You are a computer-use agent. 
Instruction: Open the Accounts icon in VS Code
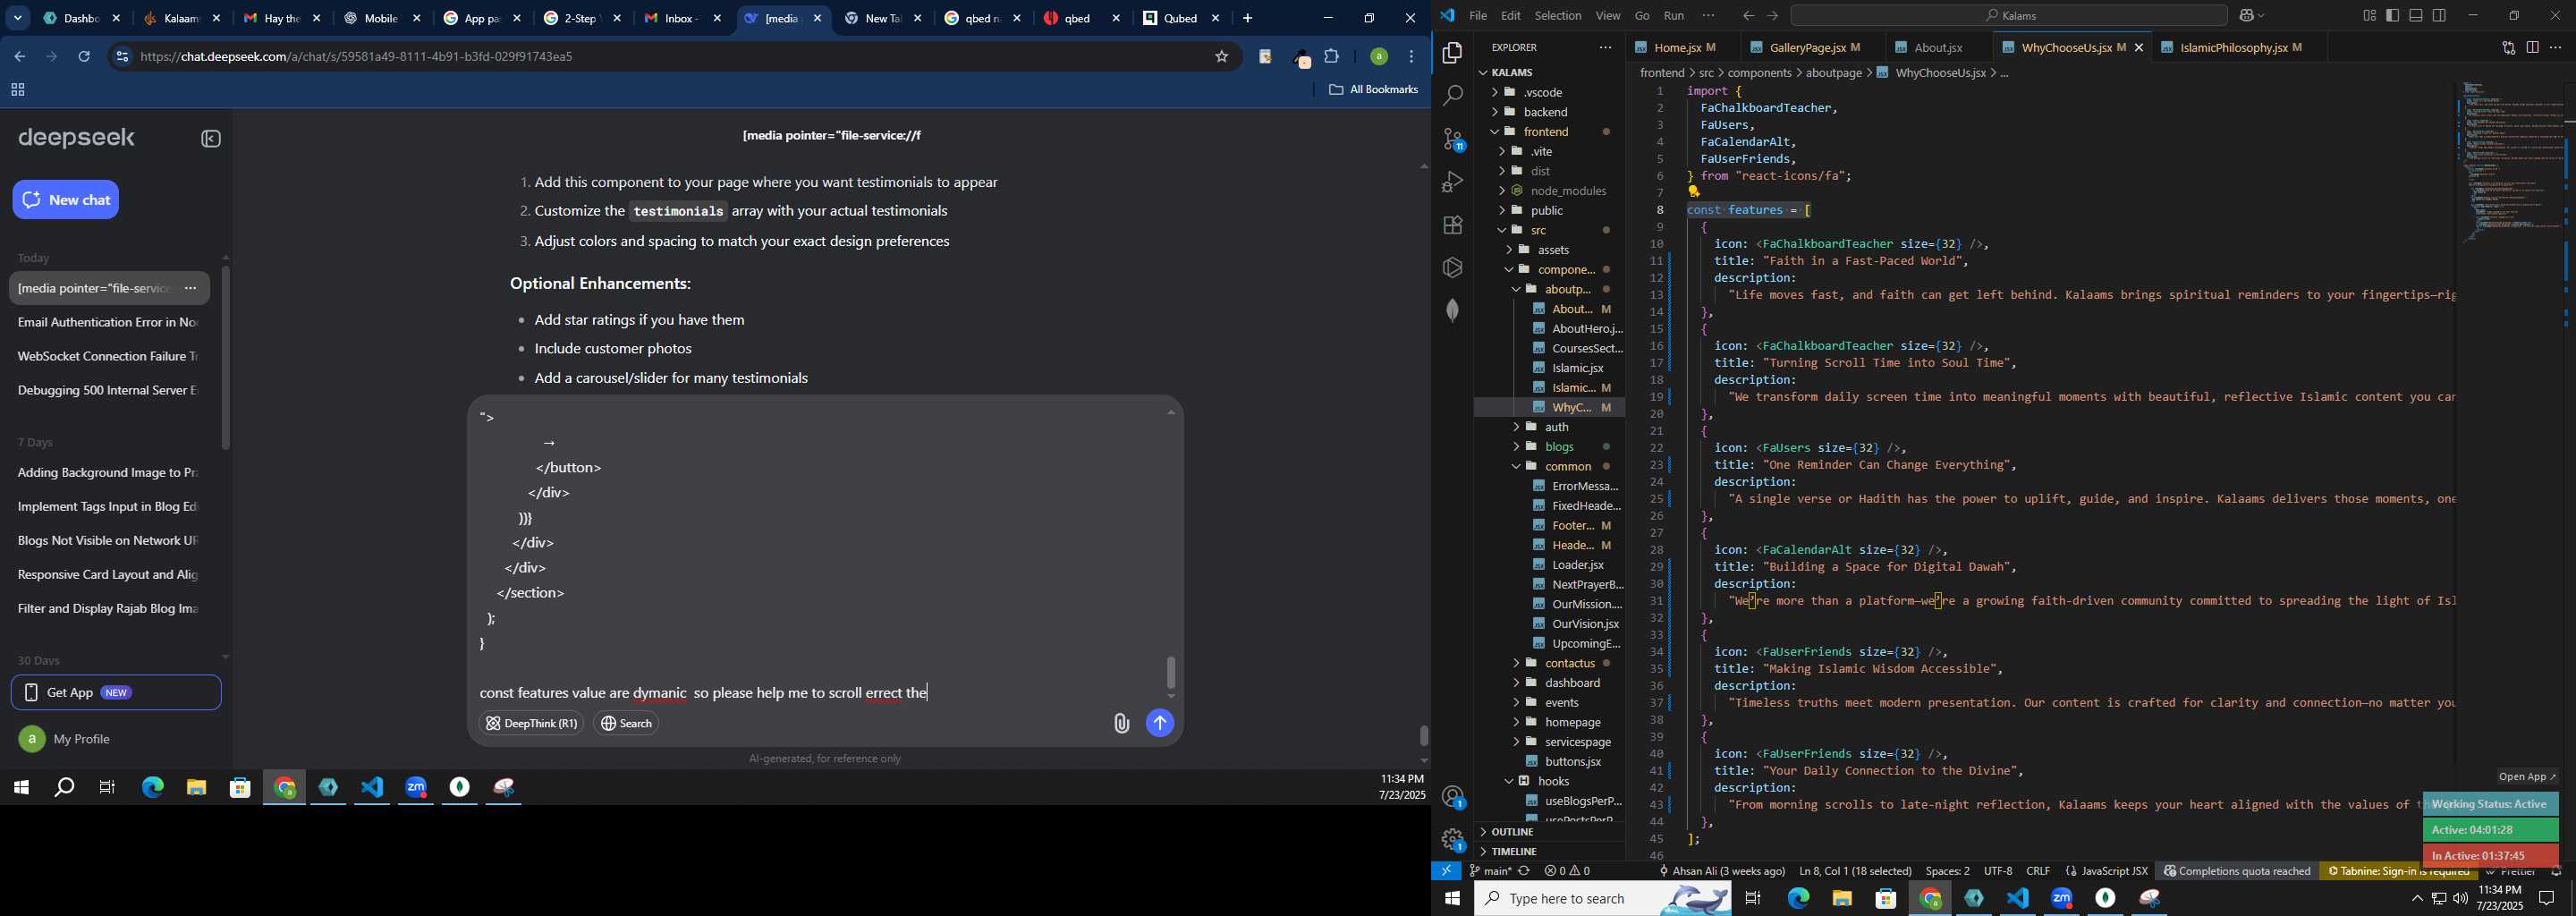point(1452,797)
